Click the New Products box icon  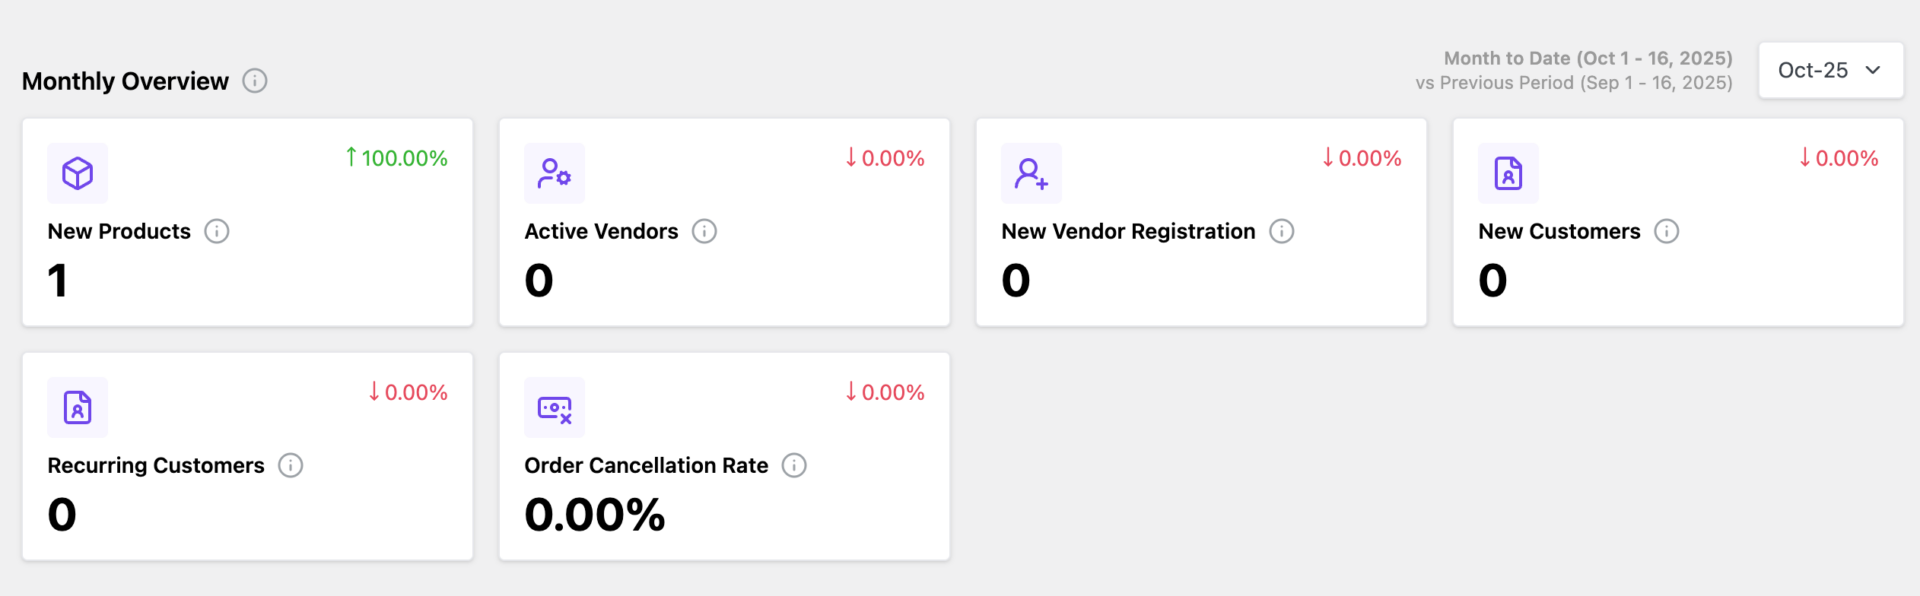tap(78, 173)
